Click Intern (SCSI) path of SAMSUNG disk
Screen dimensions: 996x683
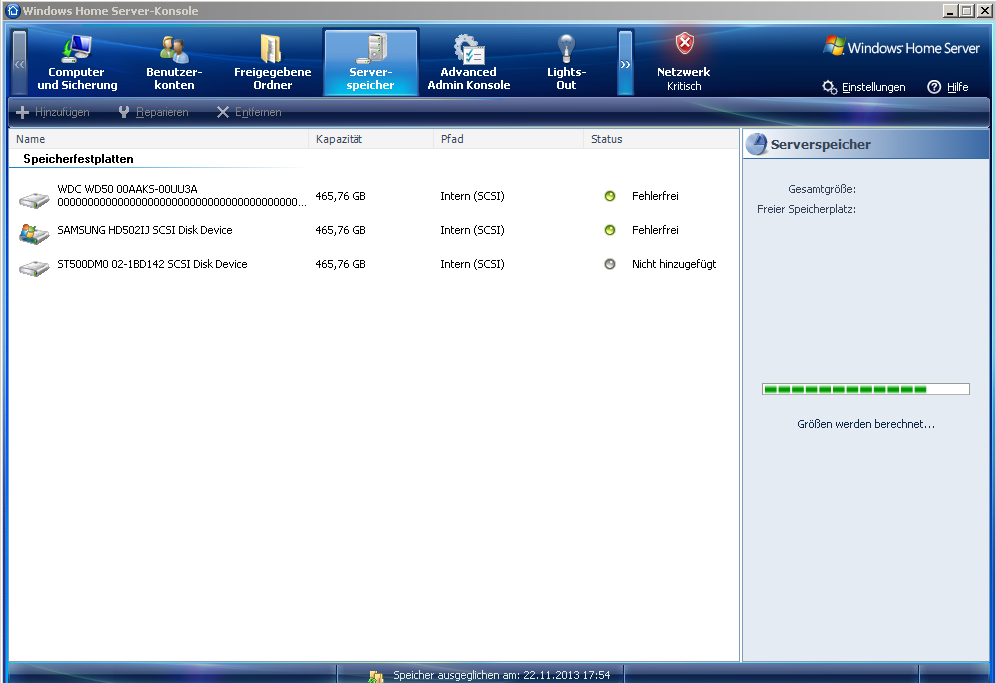473,230
